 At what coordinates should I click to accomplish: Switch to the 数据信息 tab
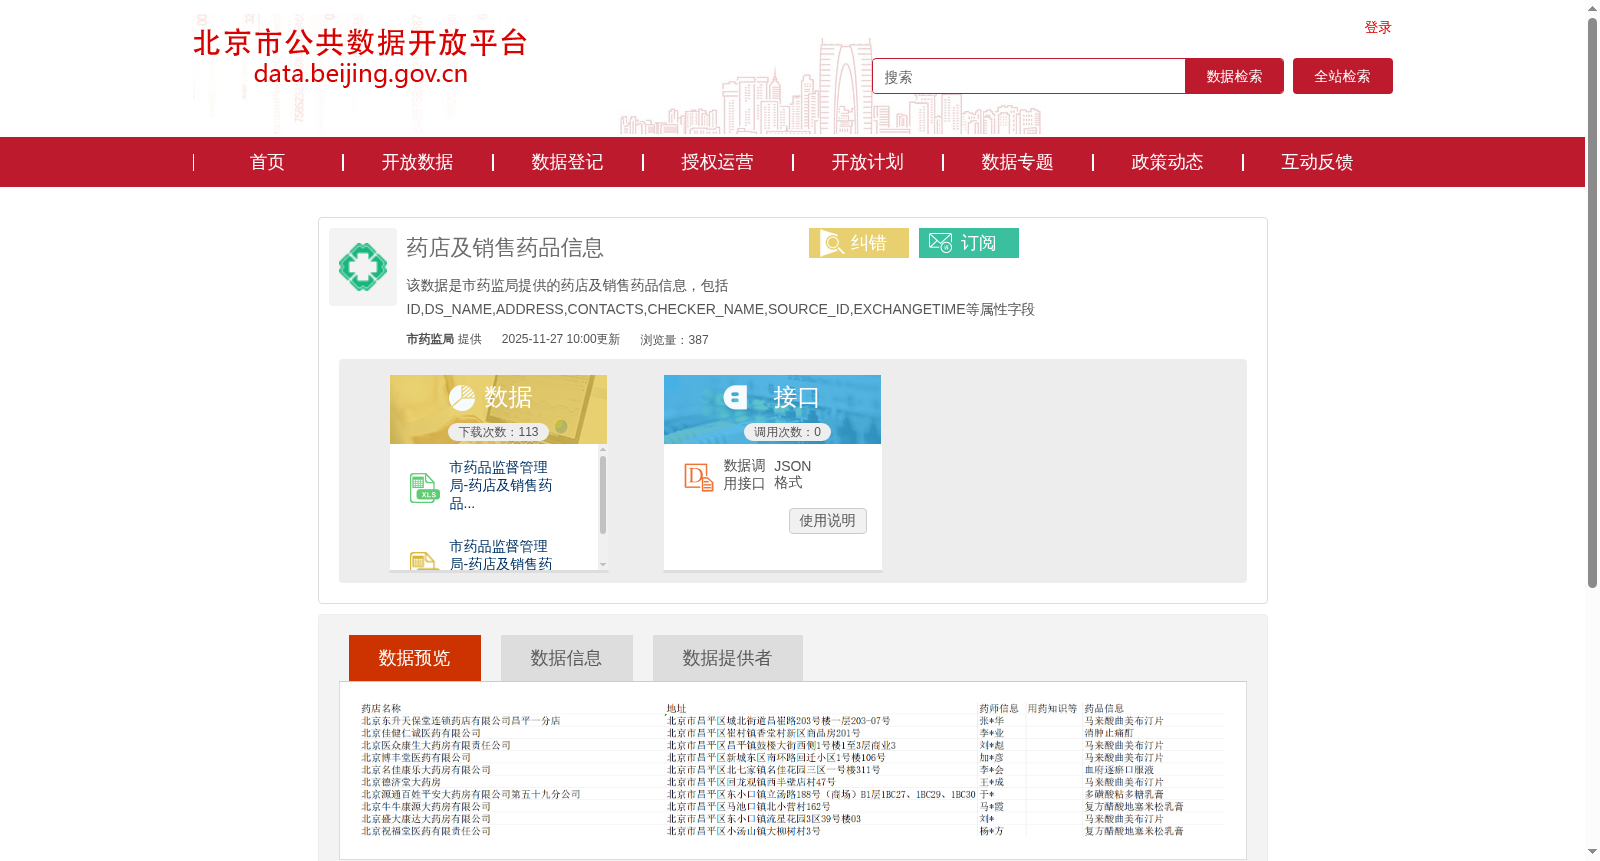tap(567, 658)
